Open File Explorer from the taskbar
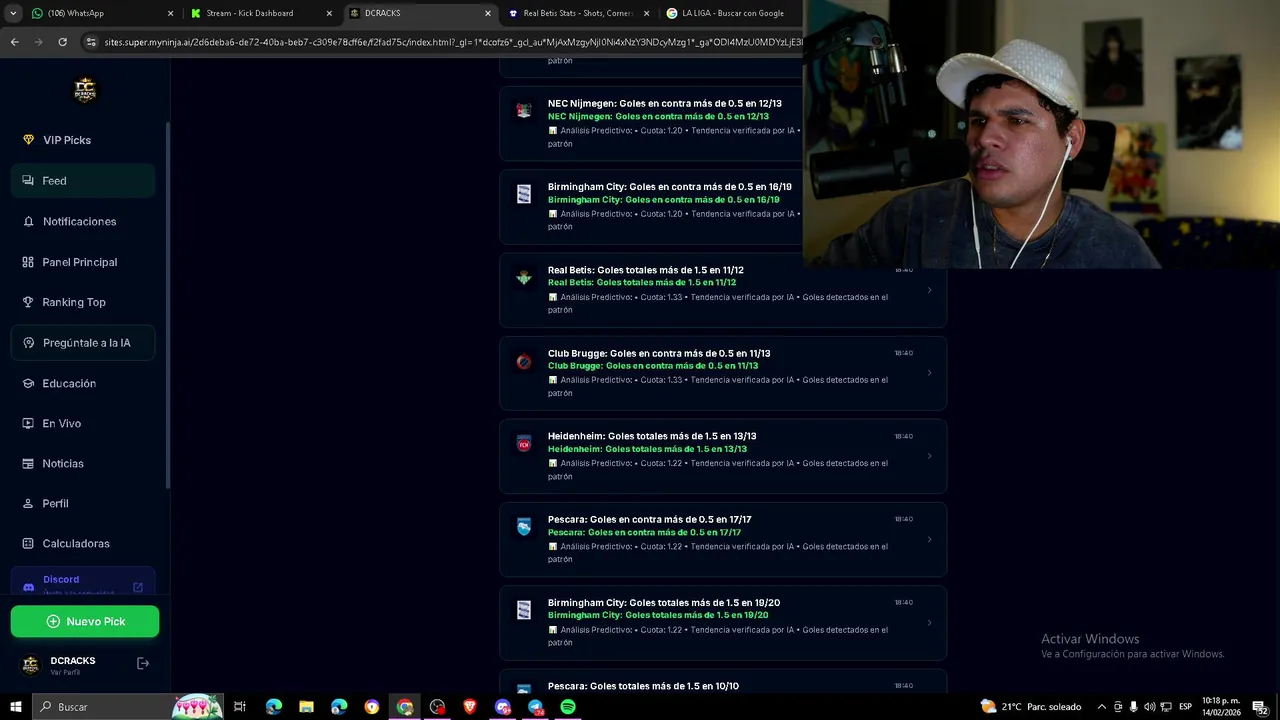Viewport: 1280px width, 720px height. (x=306, y=707)
